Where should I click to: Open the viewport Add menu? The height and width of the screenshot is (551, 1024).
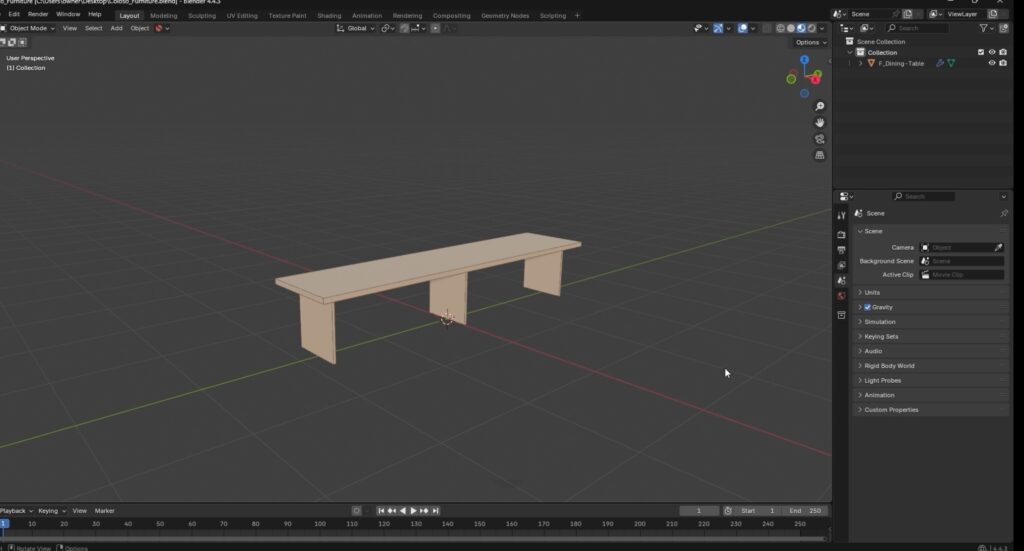point(116,28)
